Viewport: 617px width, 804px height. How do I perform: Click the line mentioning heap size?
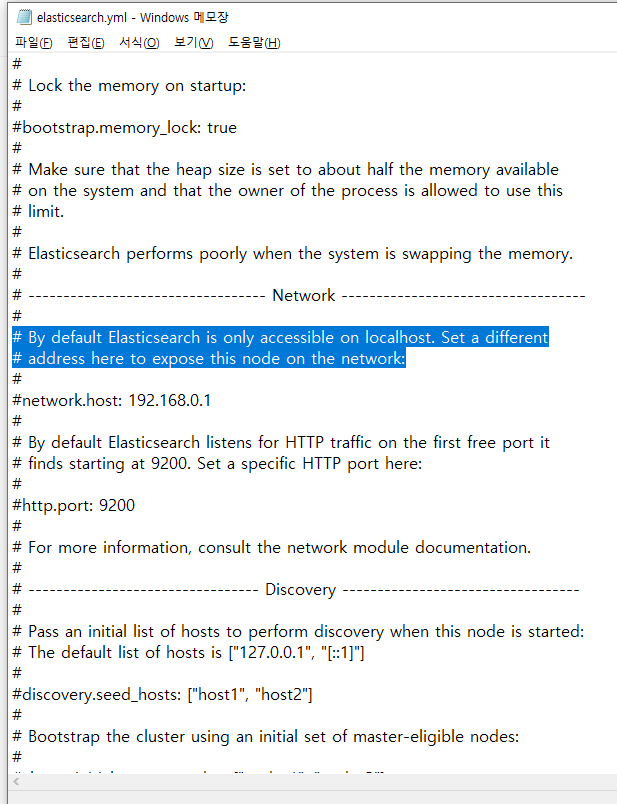click(x=283, y=169)
